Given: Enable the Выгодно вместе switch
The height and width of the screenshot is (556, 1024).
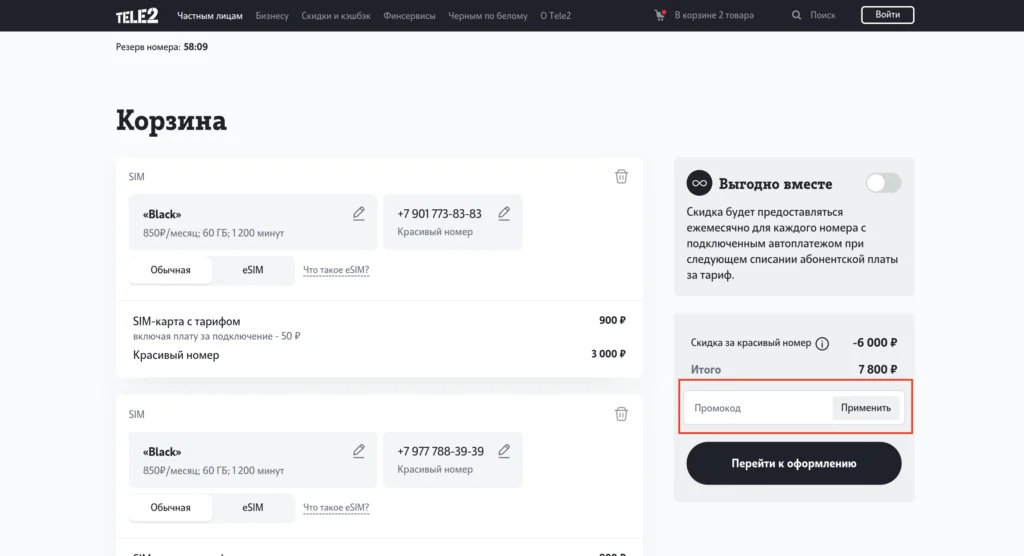Looking at the screenshot, I should 883,183.
